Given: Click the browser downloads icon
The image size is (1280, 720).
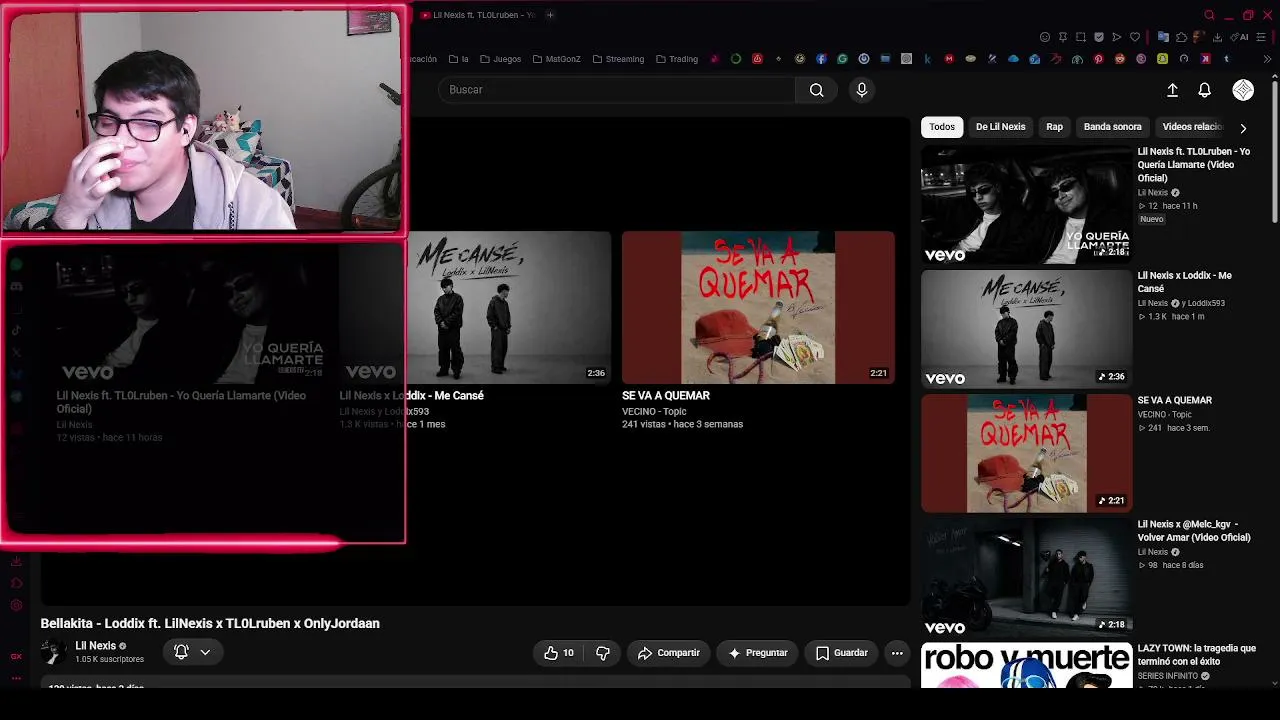Looking at the screenshot, I should pyautogui.click(x=1217, y=37).
